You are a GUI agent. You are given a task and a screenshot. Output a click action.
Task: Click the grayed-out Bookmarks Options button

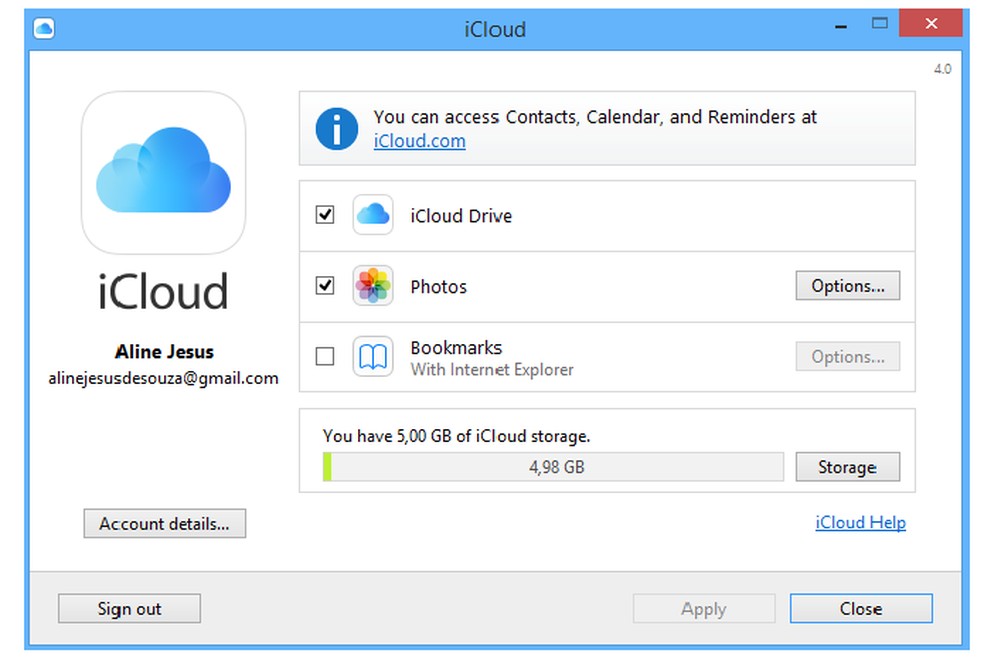847,356
